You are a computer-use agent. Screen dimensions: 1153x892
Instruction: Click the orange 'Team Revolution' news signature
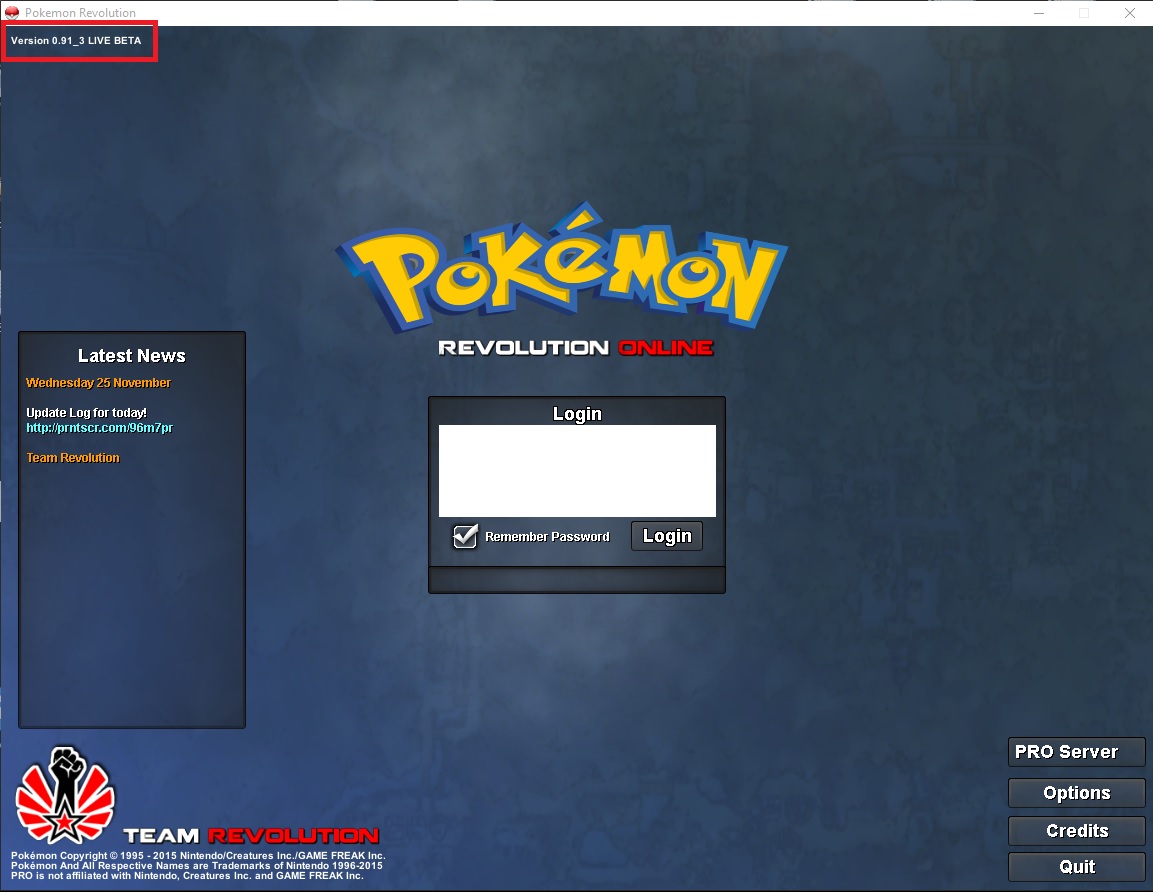[73, 457]
